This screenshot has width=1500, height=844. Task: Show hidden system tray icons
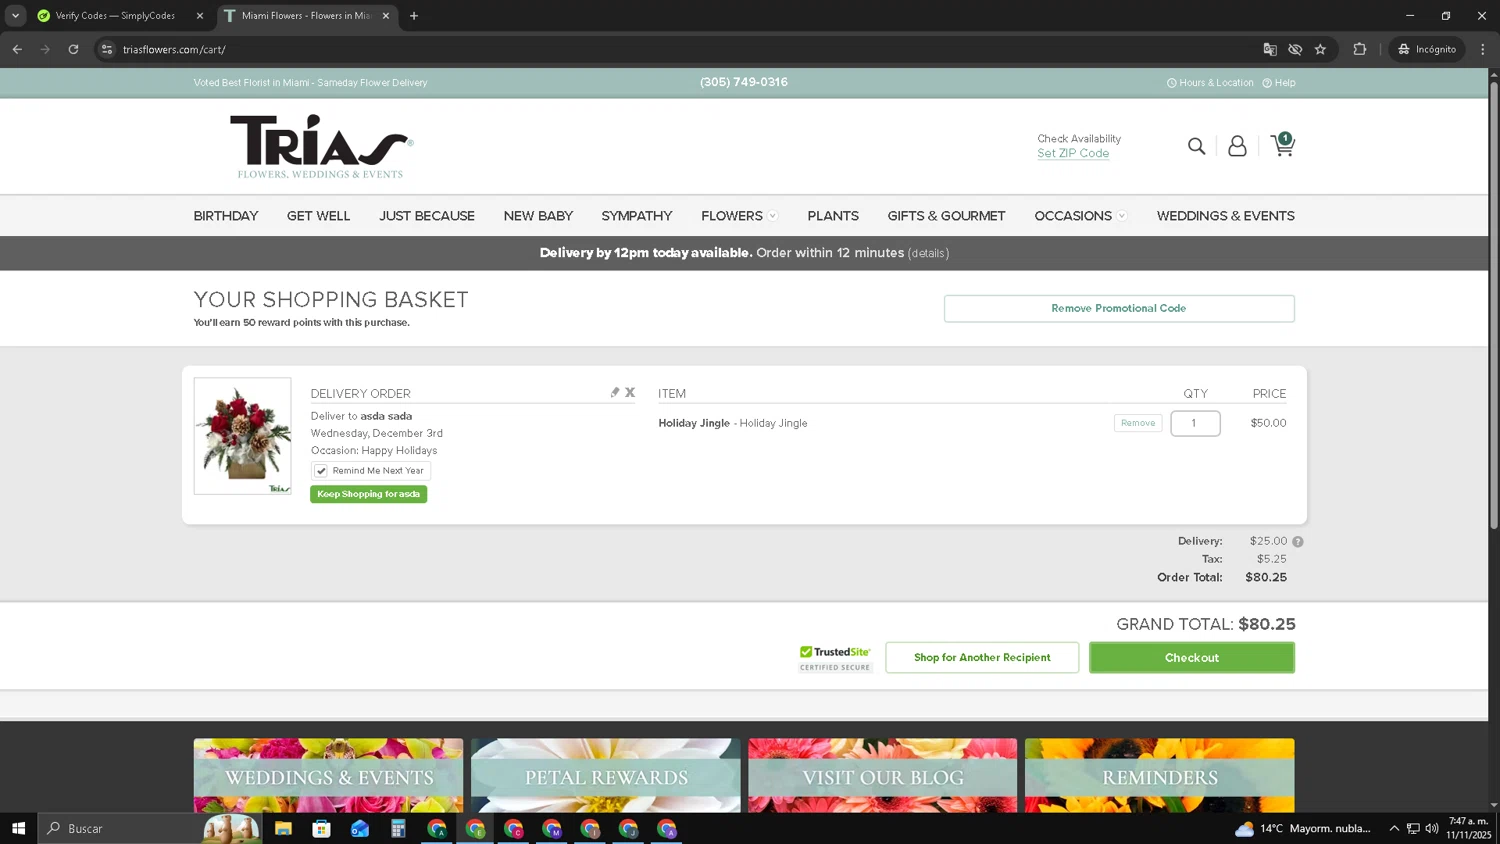point(1394,828)
